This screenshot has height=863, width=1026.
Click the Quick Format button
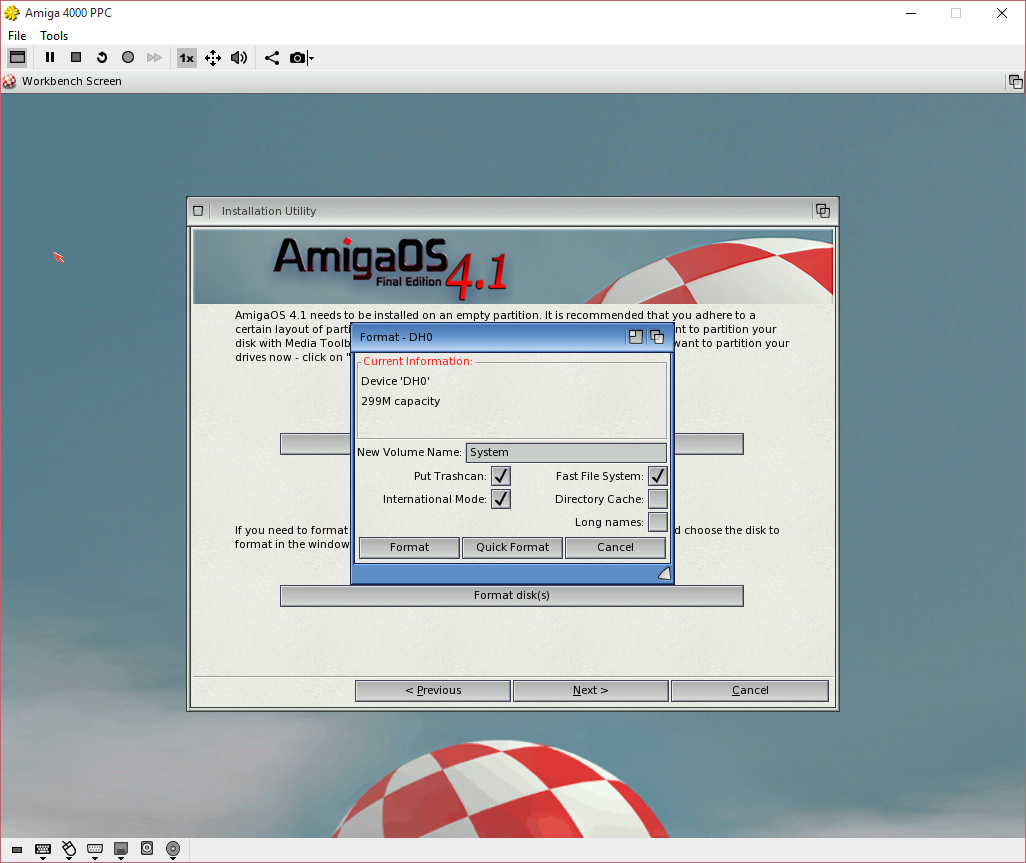512,547
